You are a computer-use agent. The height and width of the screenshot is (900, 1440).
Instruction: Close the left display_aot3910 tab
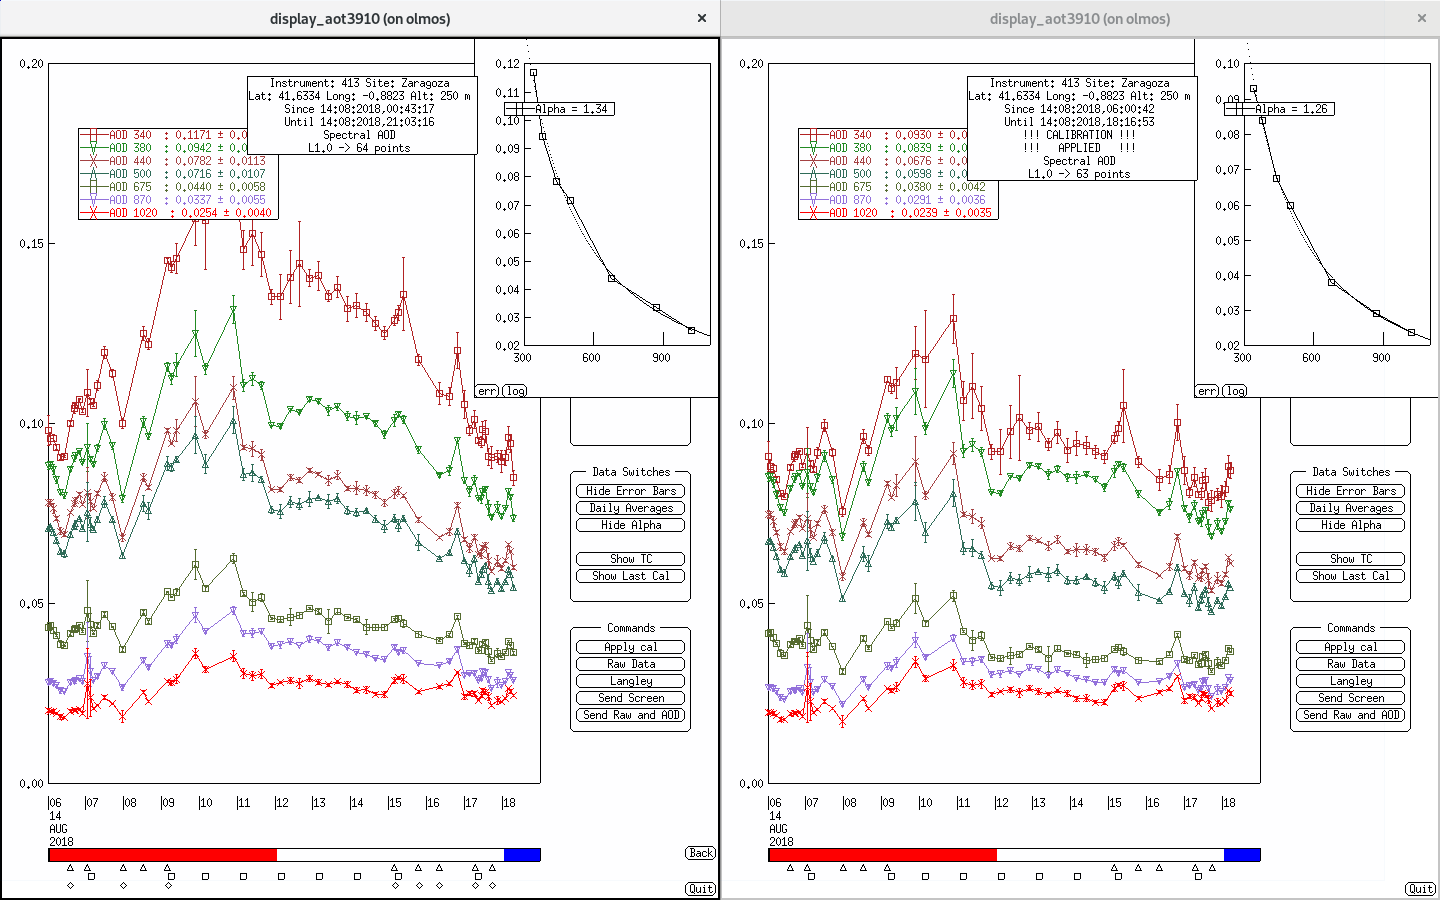click(x=702, y=19)
